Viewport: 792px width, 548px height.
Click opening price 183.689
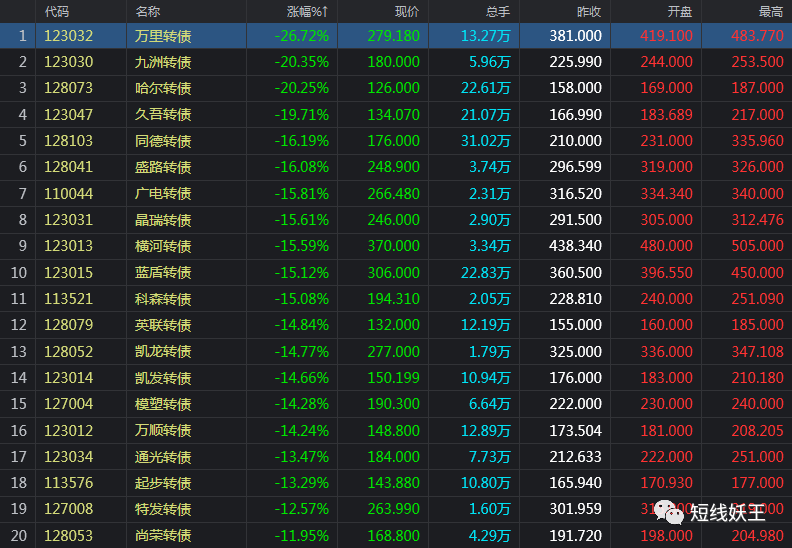coord(666,115)
